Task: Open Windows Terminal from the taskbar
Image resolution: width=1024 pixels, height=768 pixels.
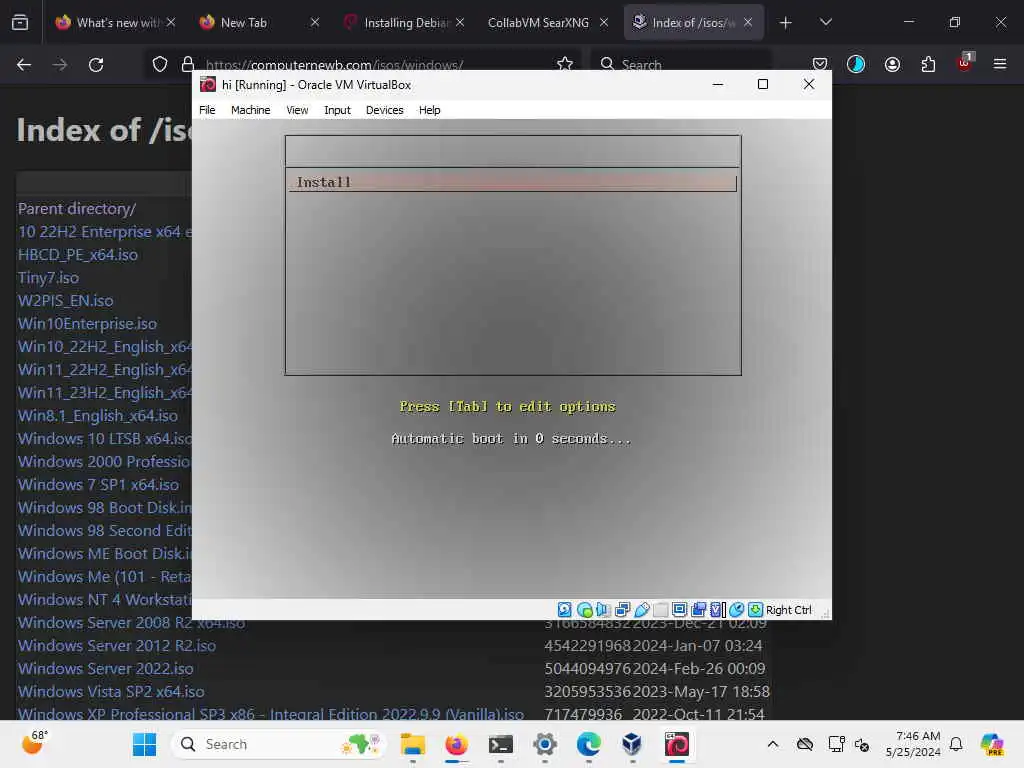Action: click(500, 744)
